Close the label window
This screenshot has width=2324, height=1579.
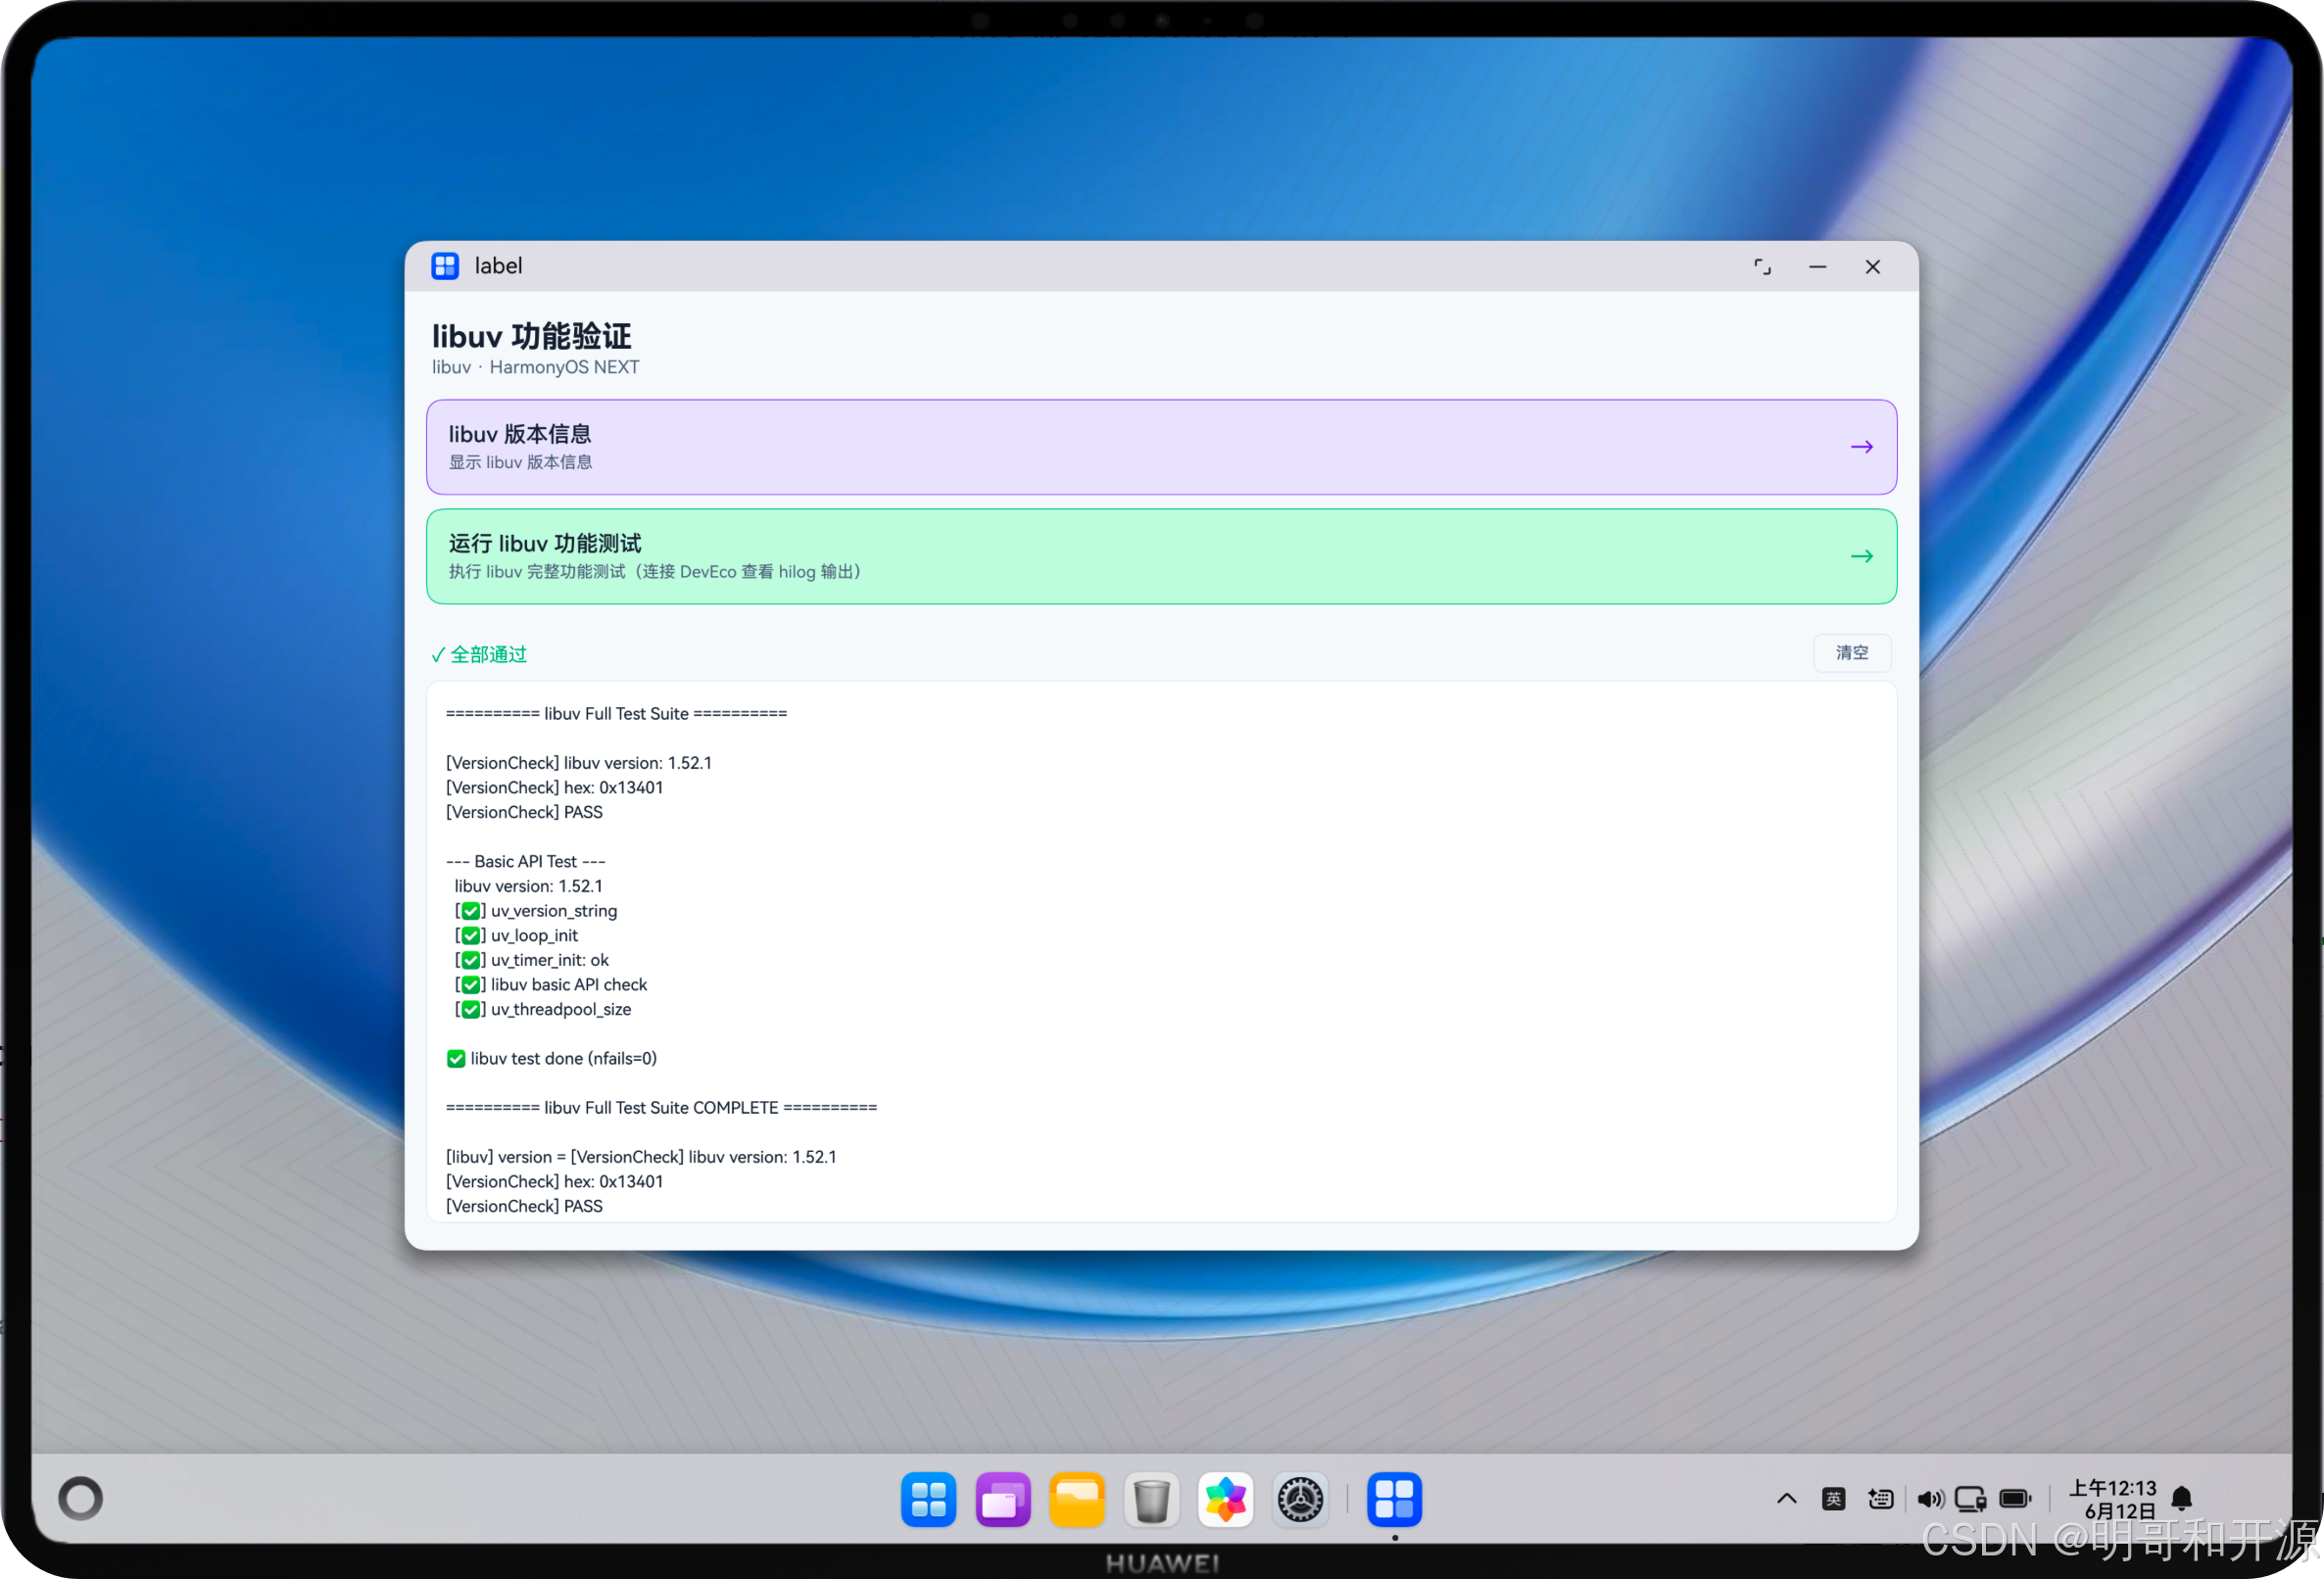[1872, 267]
